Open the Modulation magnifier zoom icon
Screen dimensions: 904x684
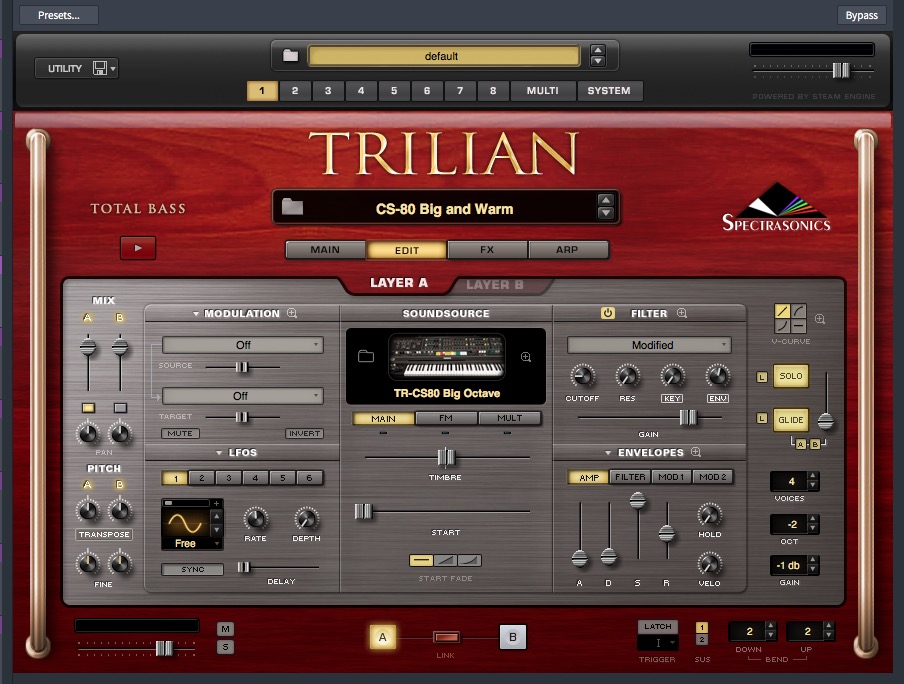[292, 313]
